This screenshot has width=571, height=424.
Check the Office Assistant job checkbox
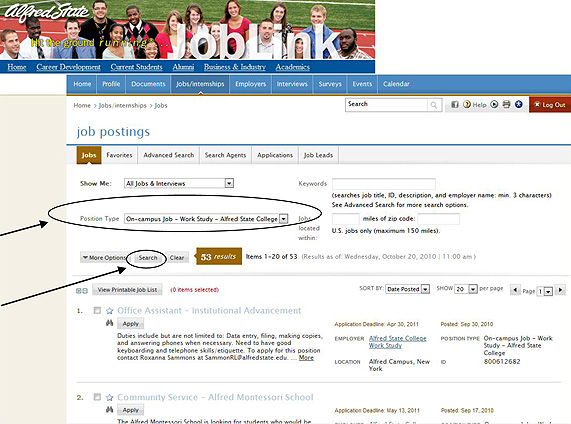[97, 310]
